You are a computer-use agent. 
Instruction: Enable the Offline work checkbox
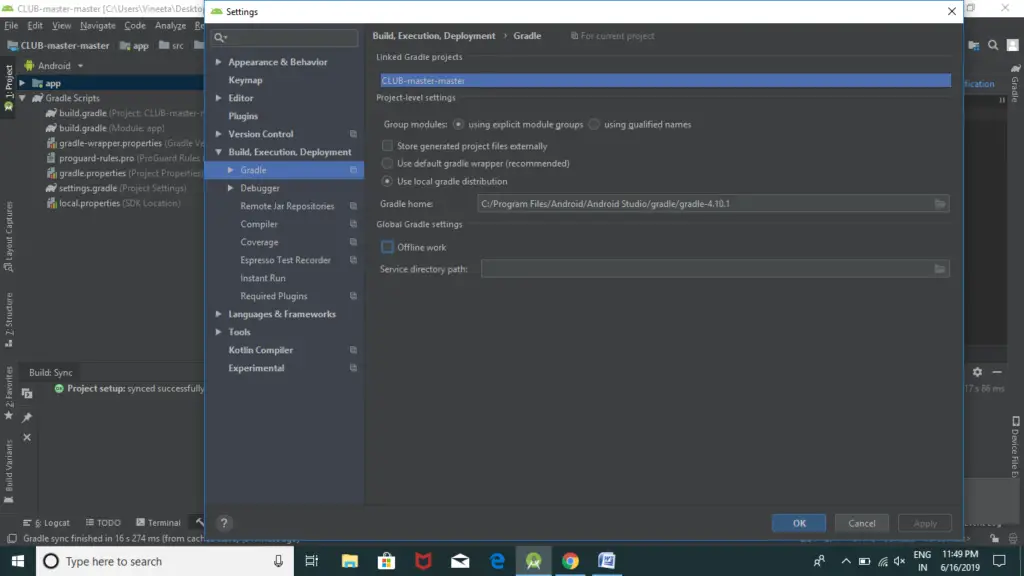(387, 247)
